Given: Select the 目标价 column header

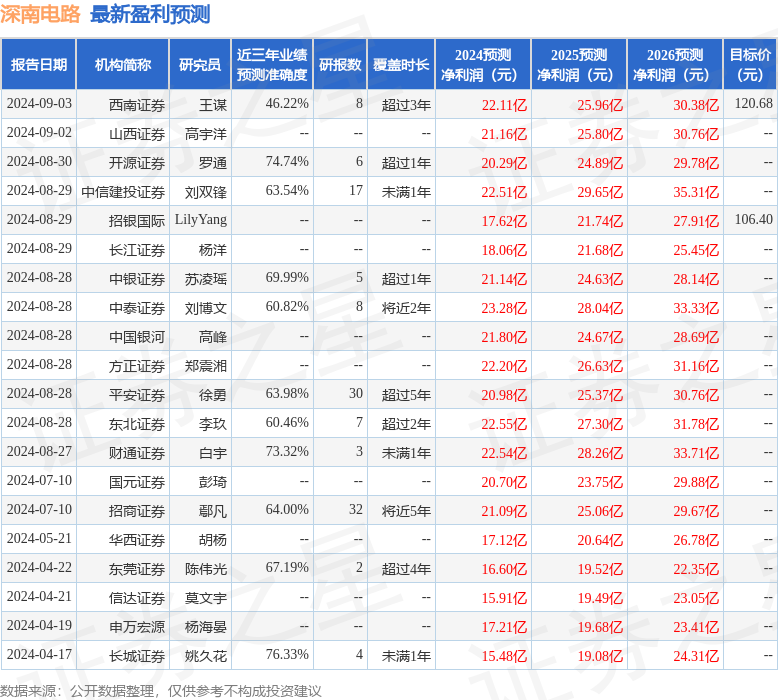Looking at the screenshot, I should click(x=750, y=64).
